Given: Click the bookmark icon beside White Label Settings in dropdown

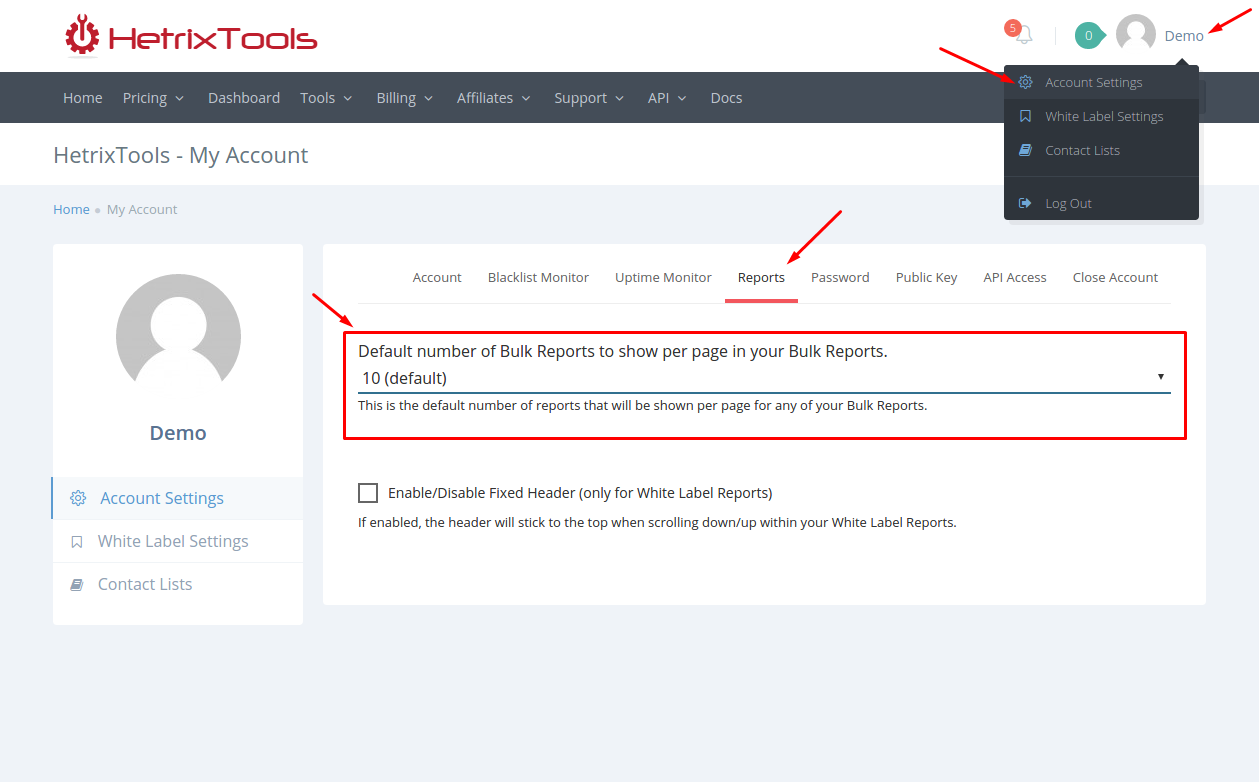Looking at the screenshot, I should (1025, 116).
